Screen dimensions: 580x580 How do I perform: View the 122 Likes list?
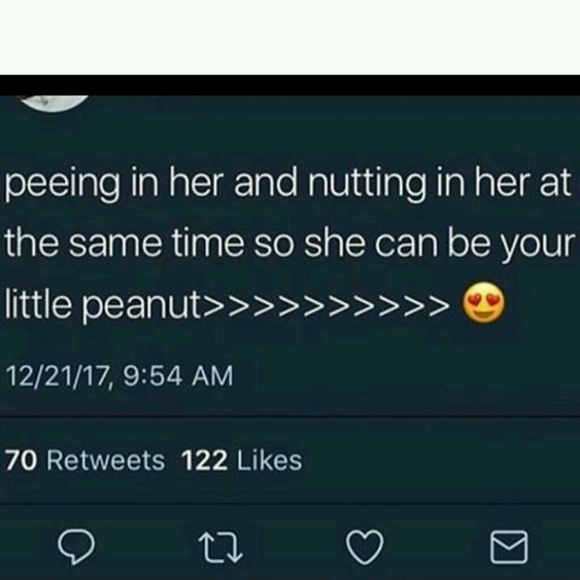click(242, 461)
